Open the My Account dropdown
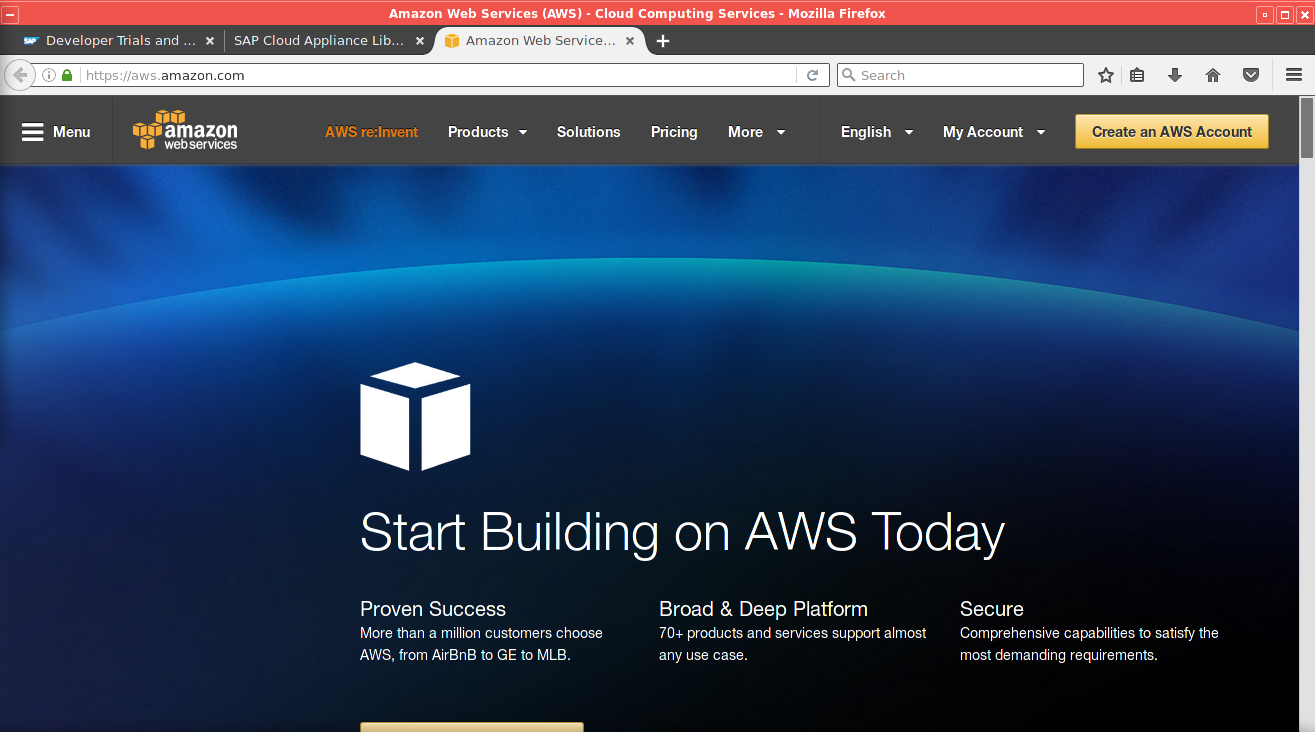The image size is (1315, 732). (994, 132)
